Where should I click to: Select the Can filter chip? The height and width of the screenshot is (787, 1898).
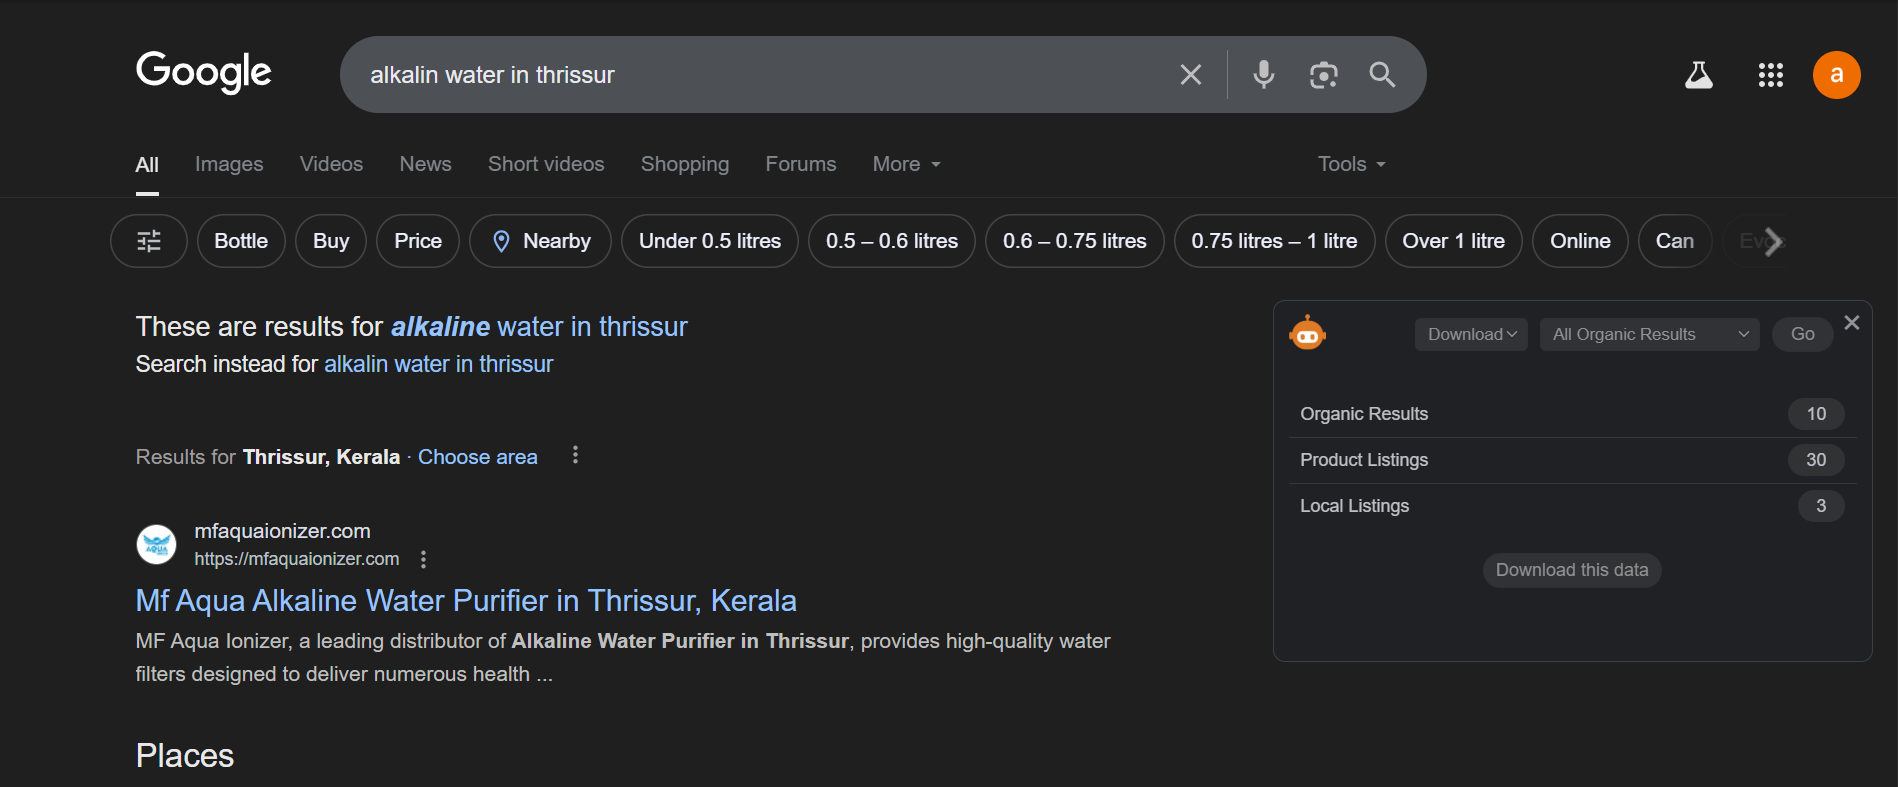[1675, 241]
